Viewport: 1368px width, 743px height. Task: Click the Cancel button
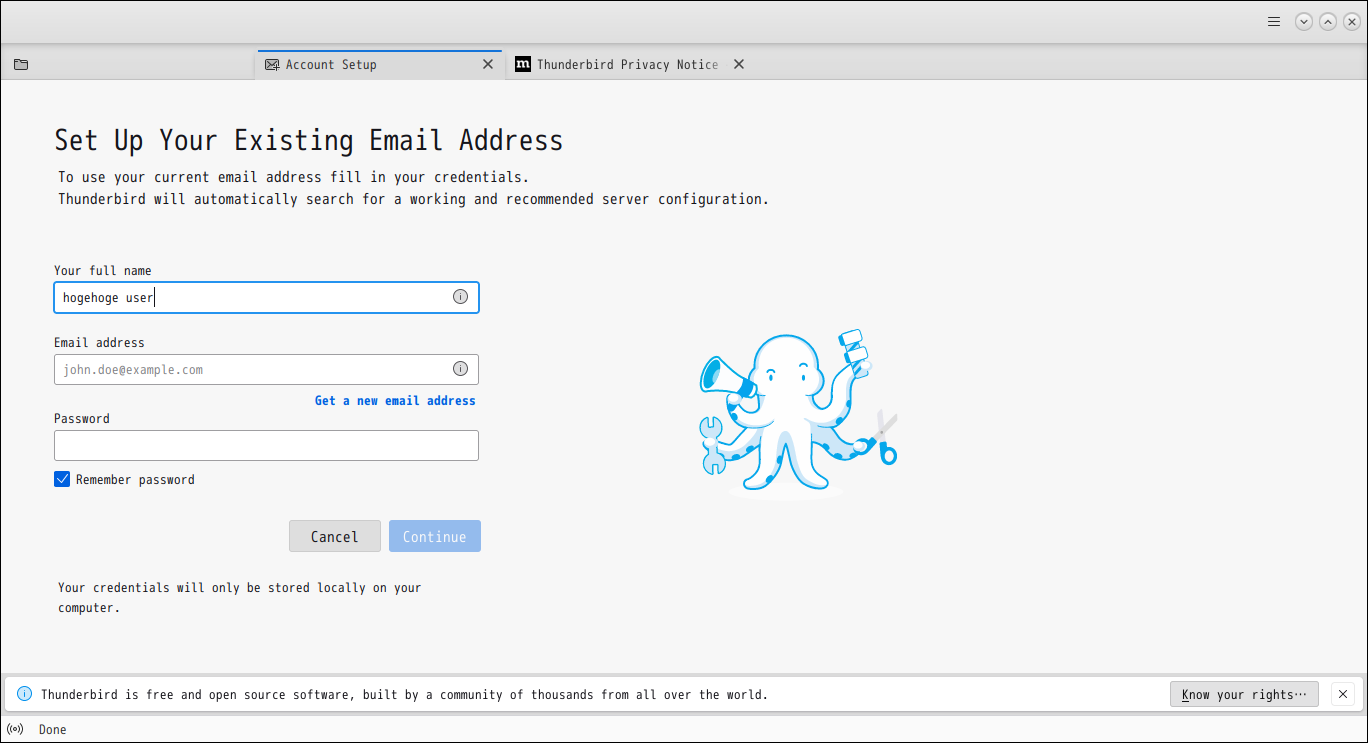(335, 536)
